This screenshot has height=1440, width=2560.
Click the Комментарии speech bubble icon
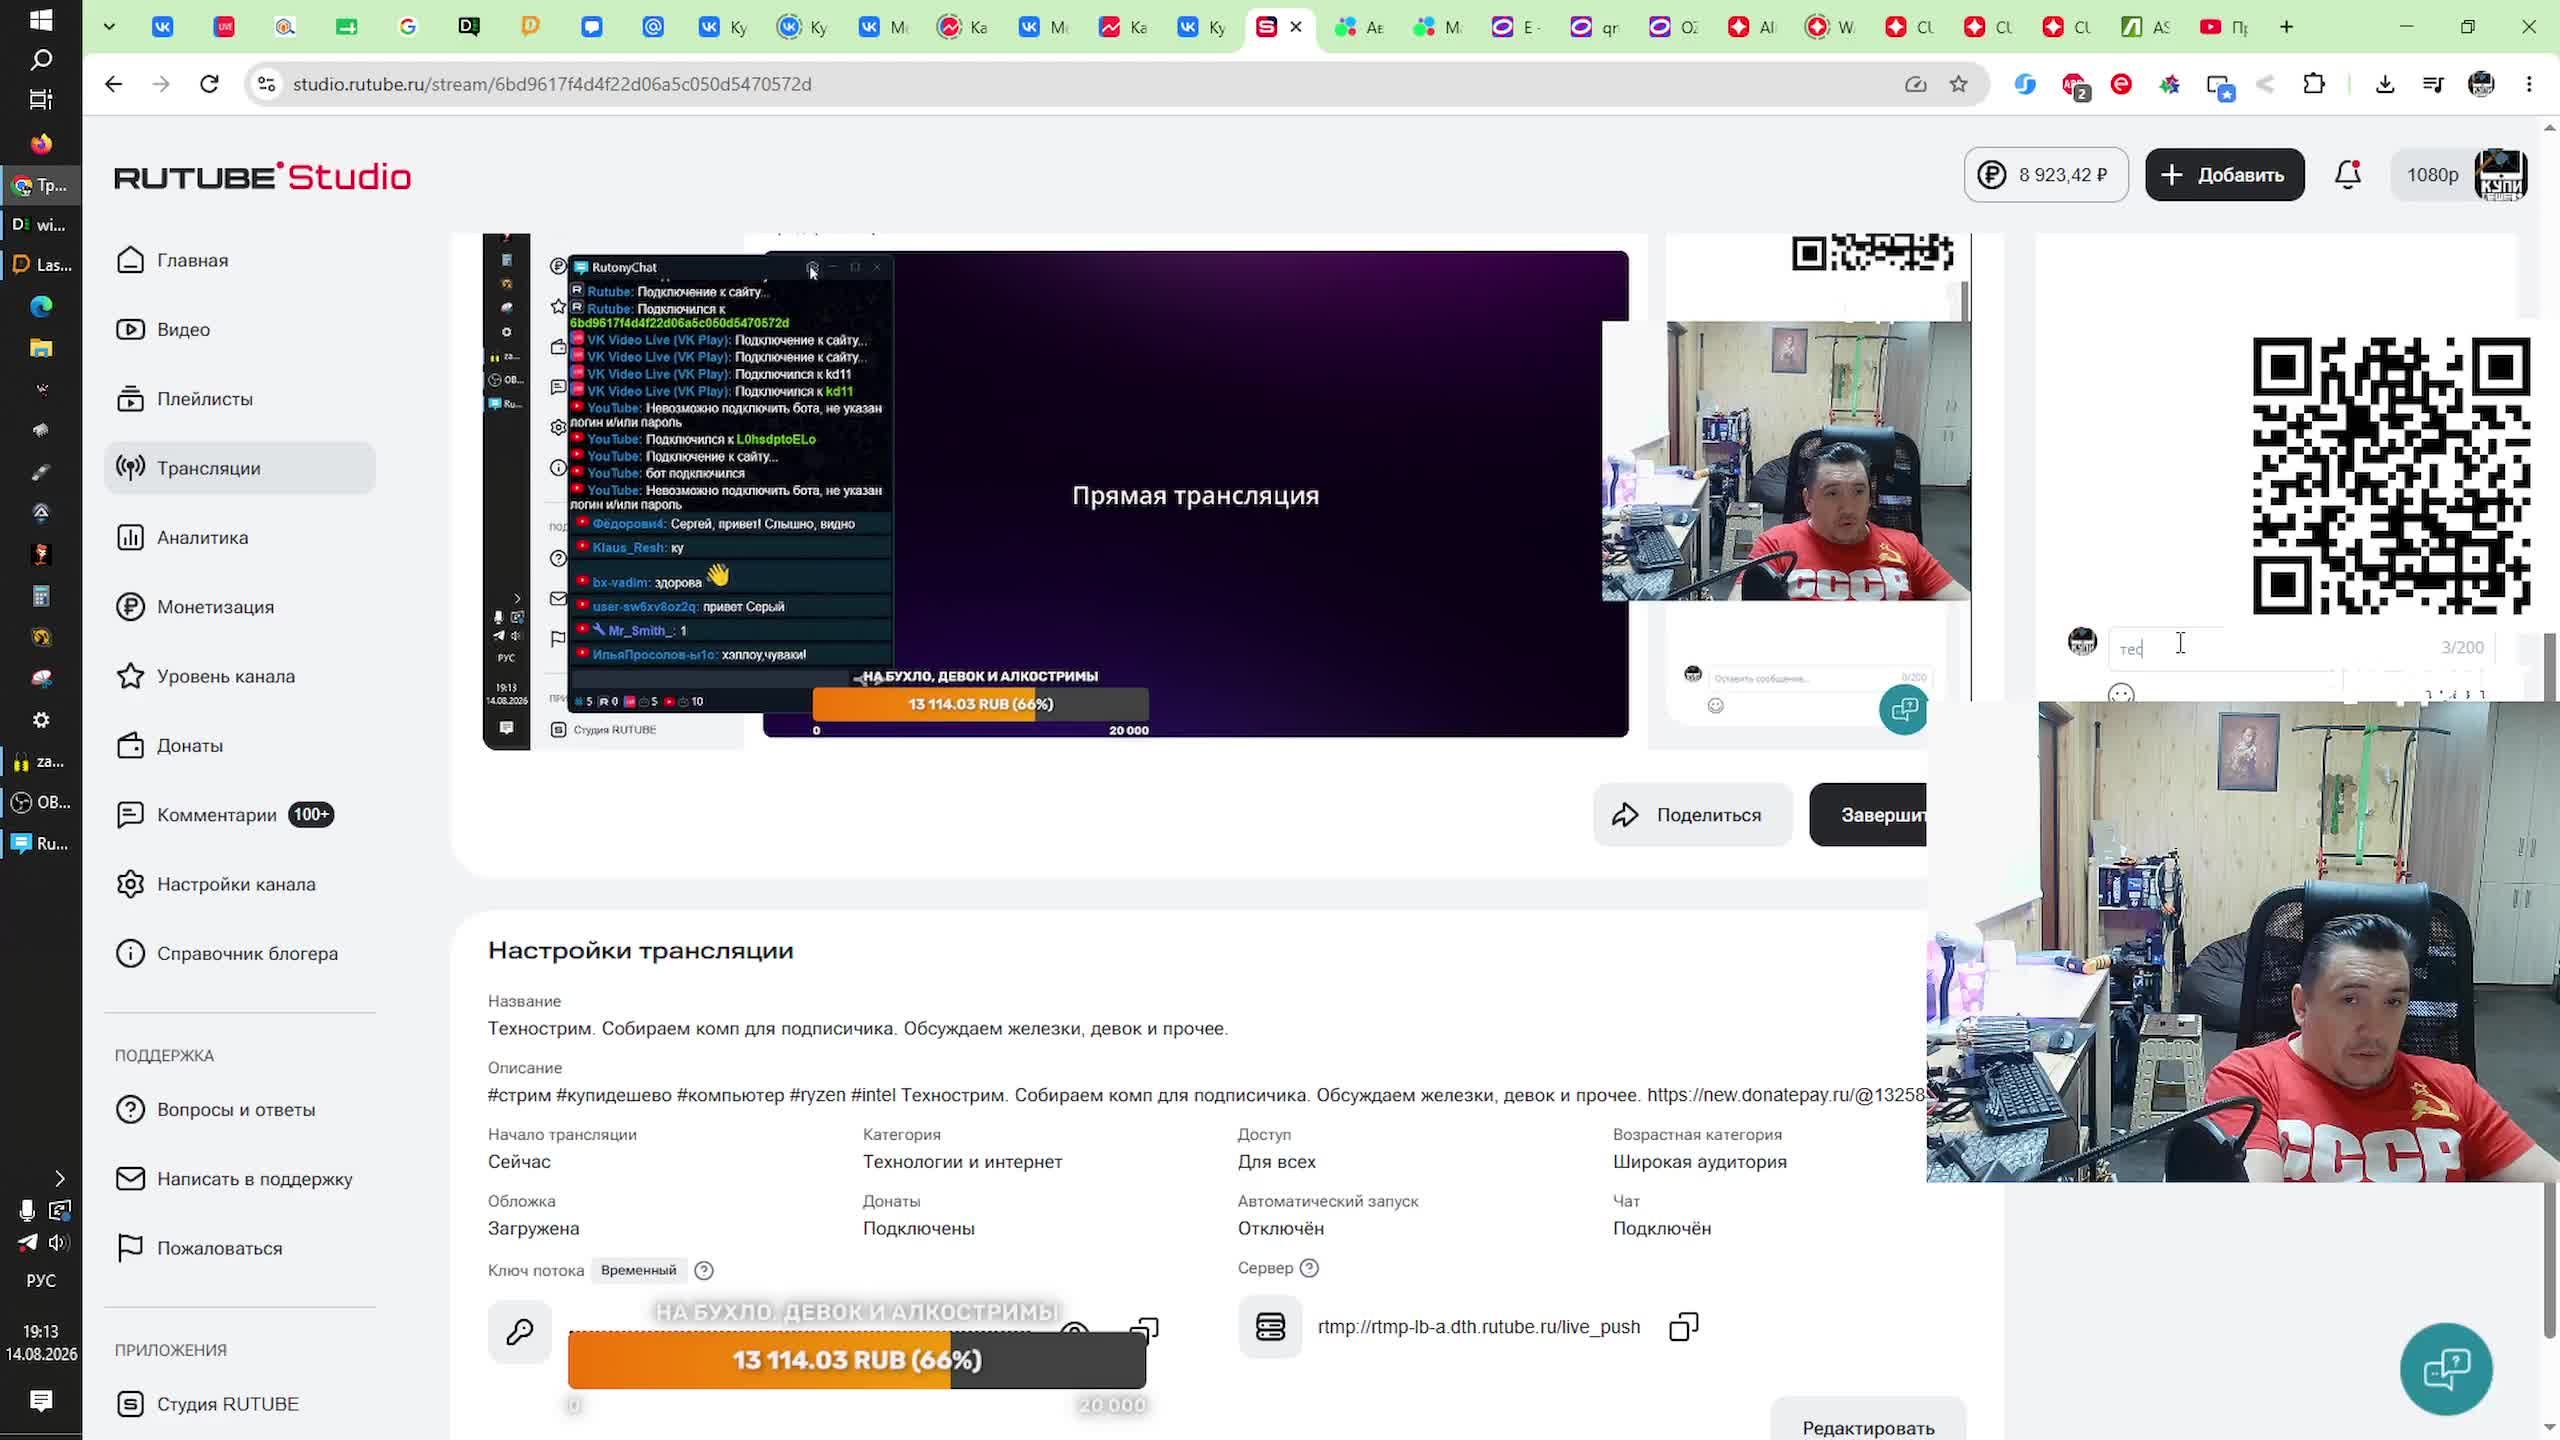(x=130, y=815)
